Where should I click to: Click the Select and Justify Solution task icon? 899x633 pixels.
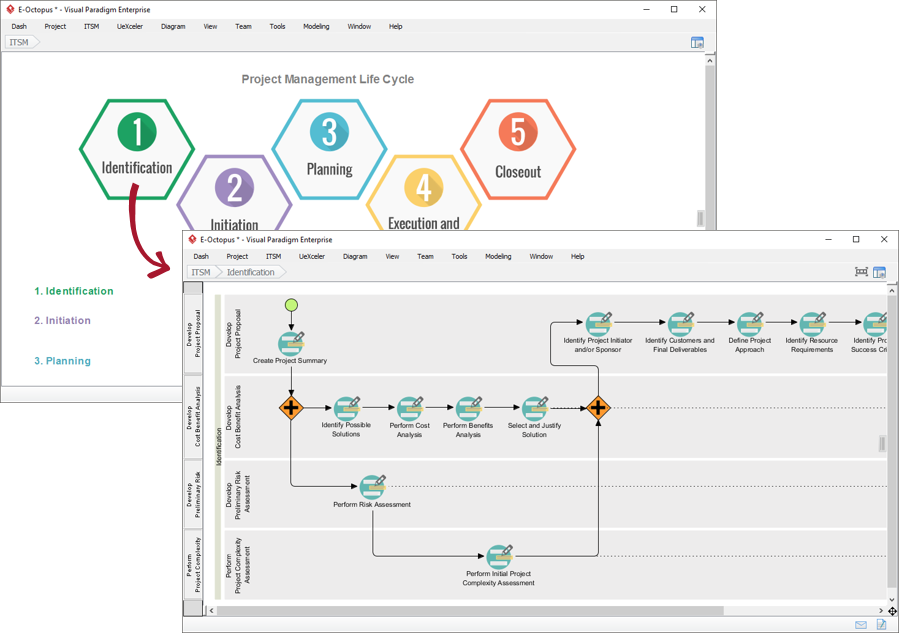(534, 408)
